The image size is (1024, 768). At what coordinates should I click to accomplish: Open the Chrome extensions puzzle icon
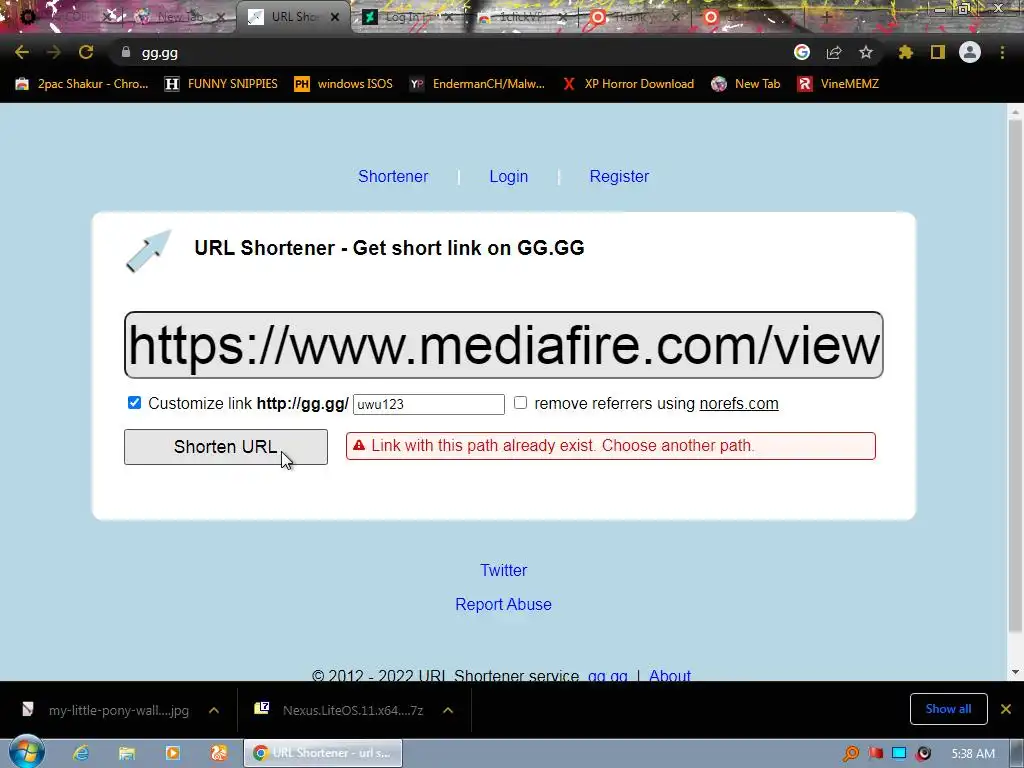(x=905, y=52)
